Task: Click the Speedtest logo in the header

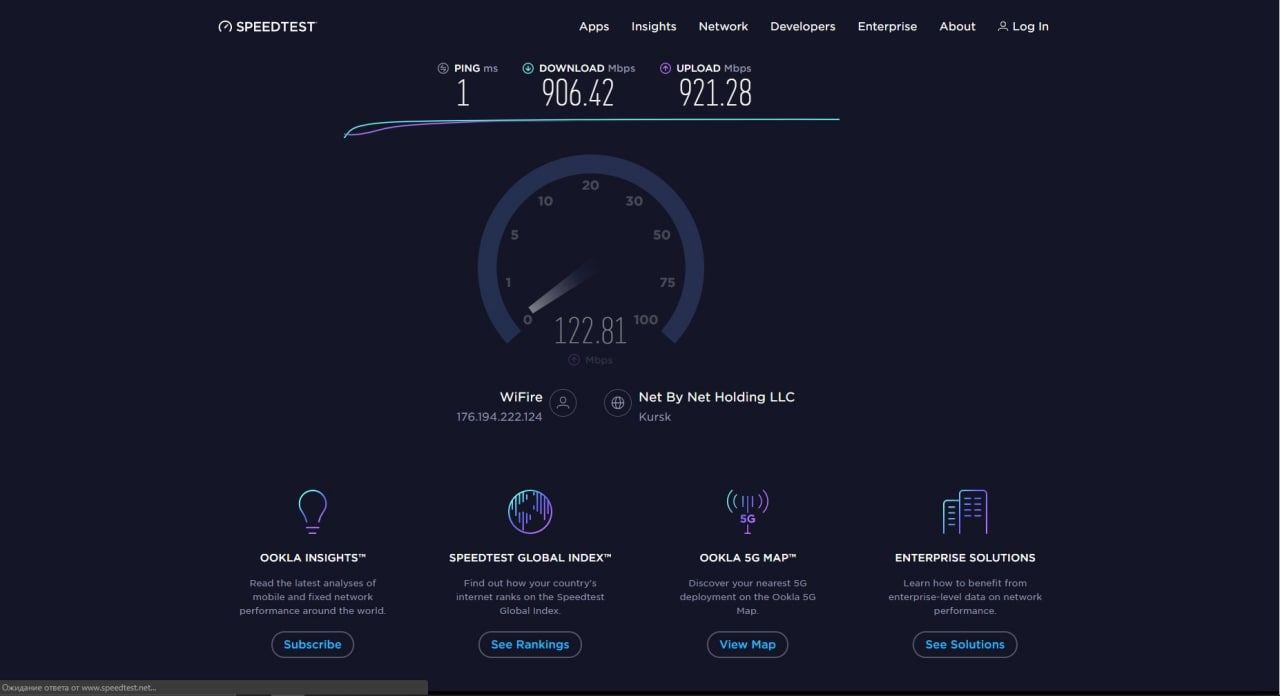Action: (267, 26)
